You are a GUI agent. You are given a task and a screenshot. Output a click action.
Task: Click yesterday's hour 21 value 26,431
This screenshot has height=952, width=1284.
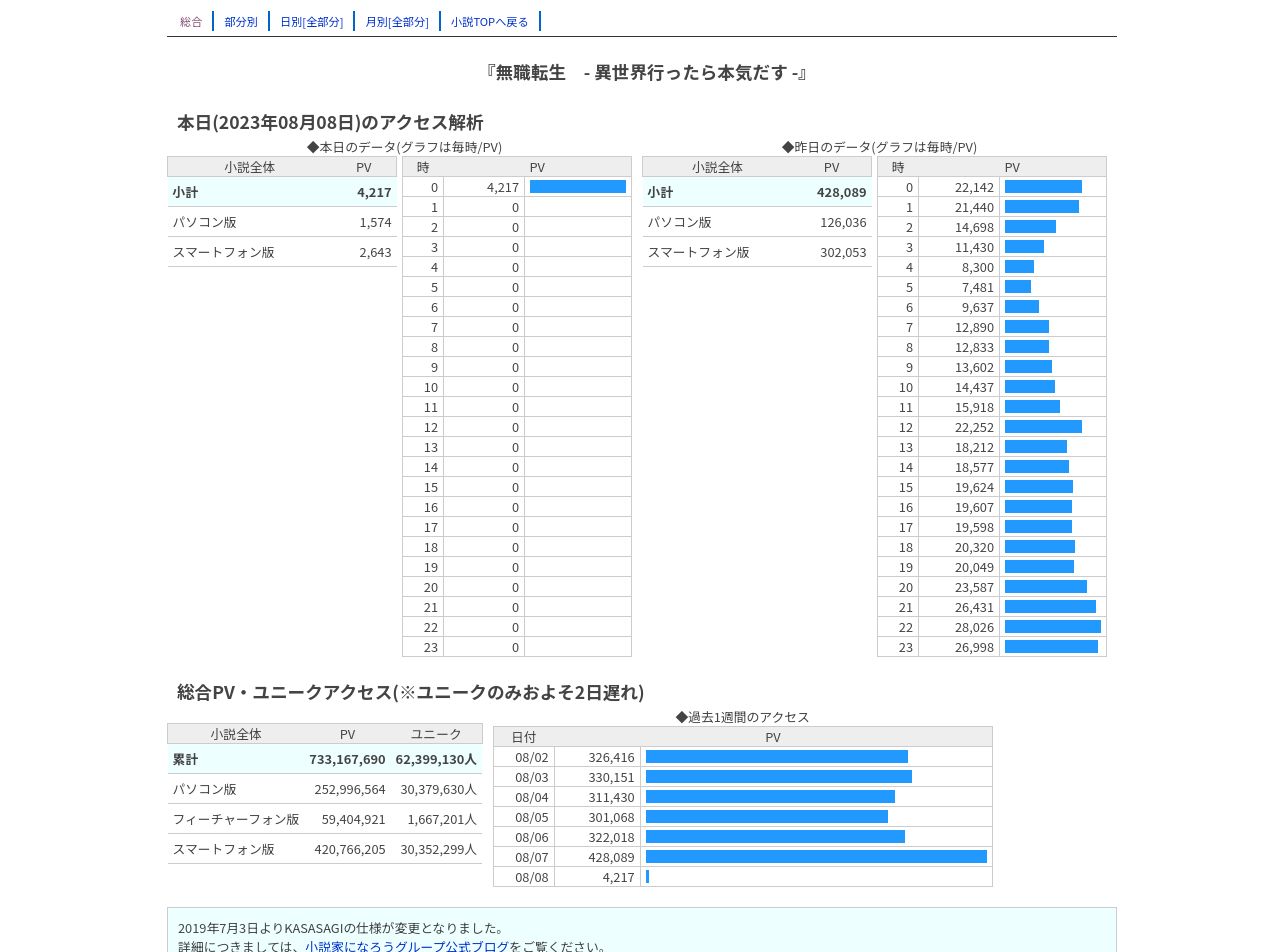coord(974,607)
